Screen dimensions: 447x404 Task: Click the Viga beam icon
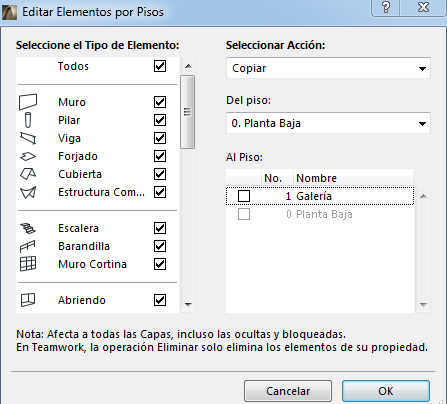coord(28,138)
